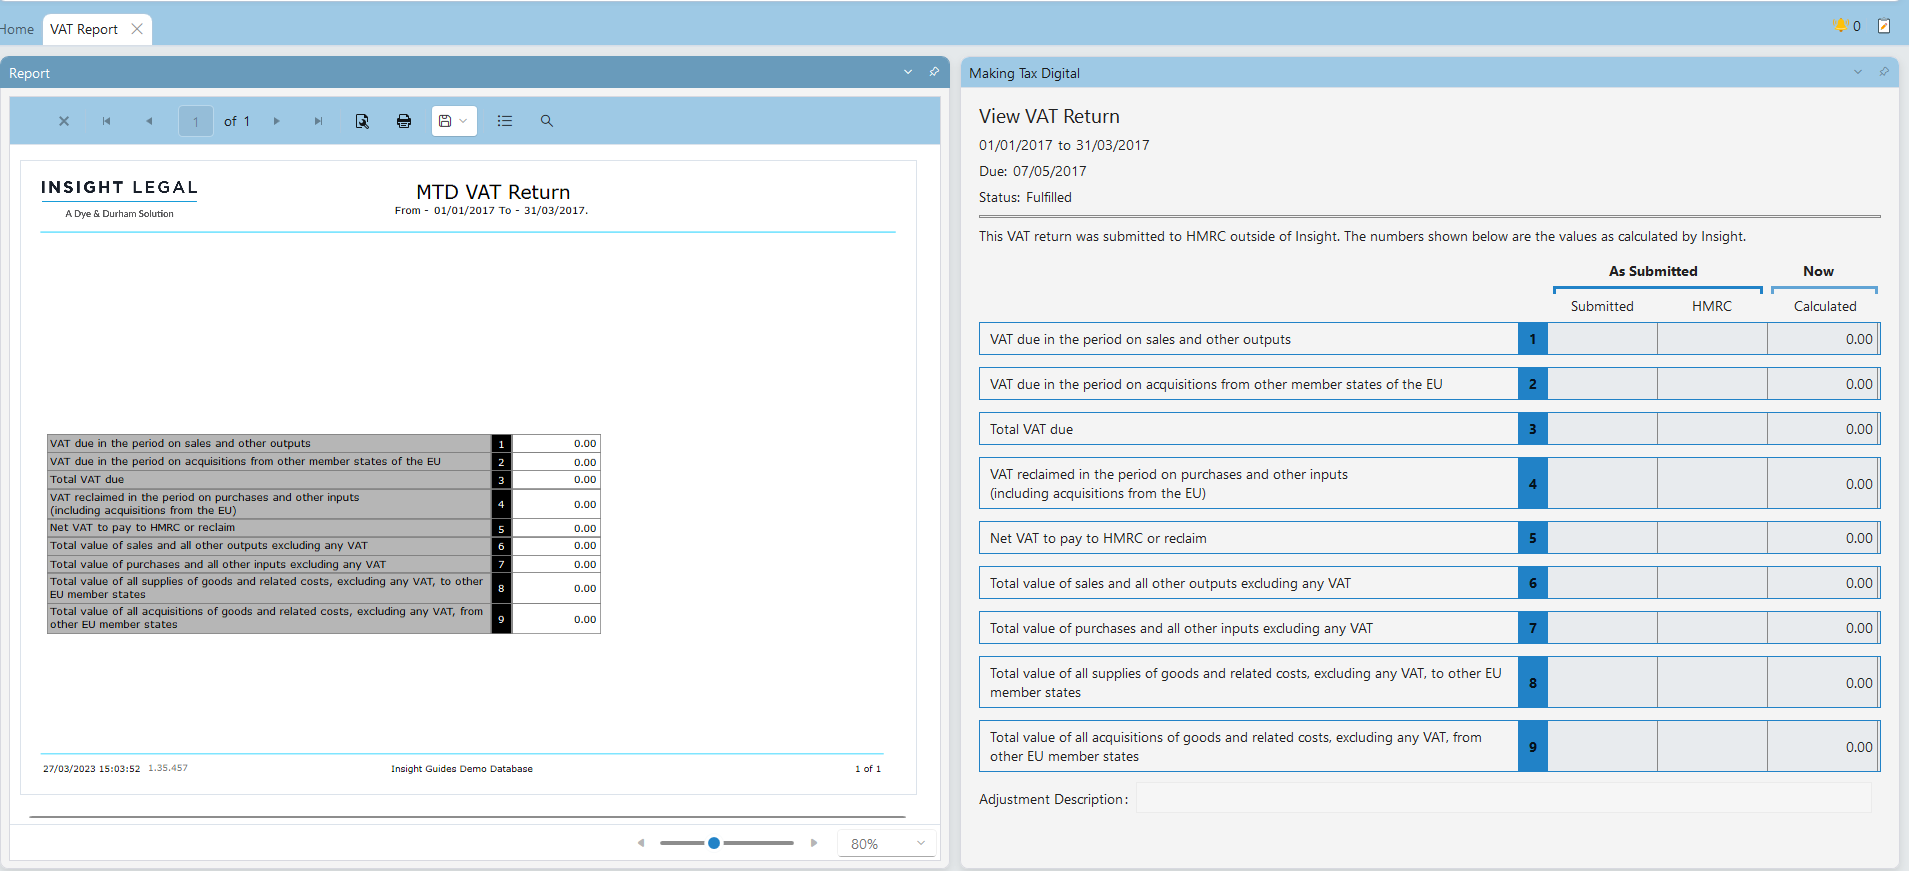Screen dimensions: 1909x871
Task: Click 'Total VAT due' row label in MTD panel
Action: (x=1031, y=429)
